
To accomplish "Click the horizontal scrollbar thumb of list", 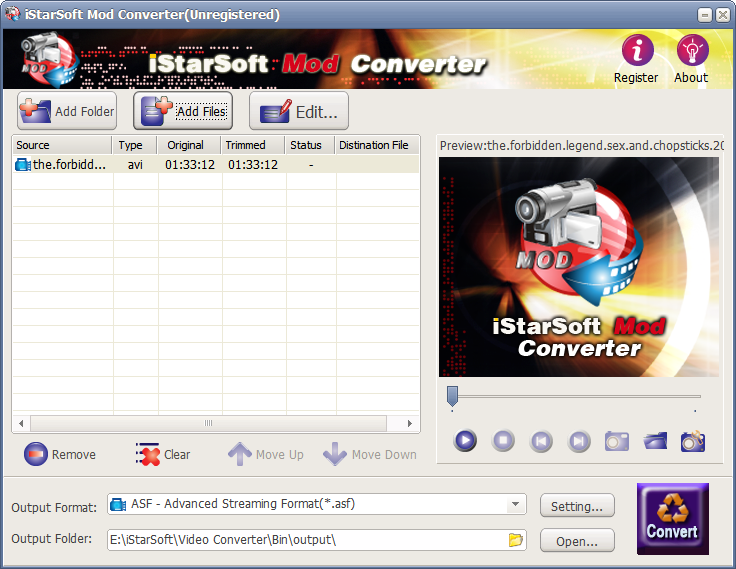I will tap(208, 423).
